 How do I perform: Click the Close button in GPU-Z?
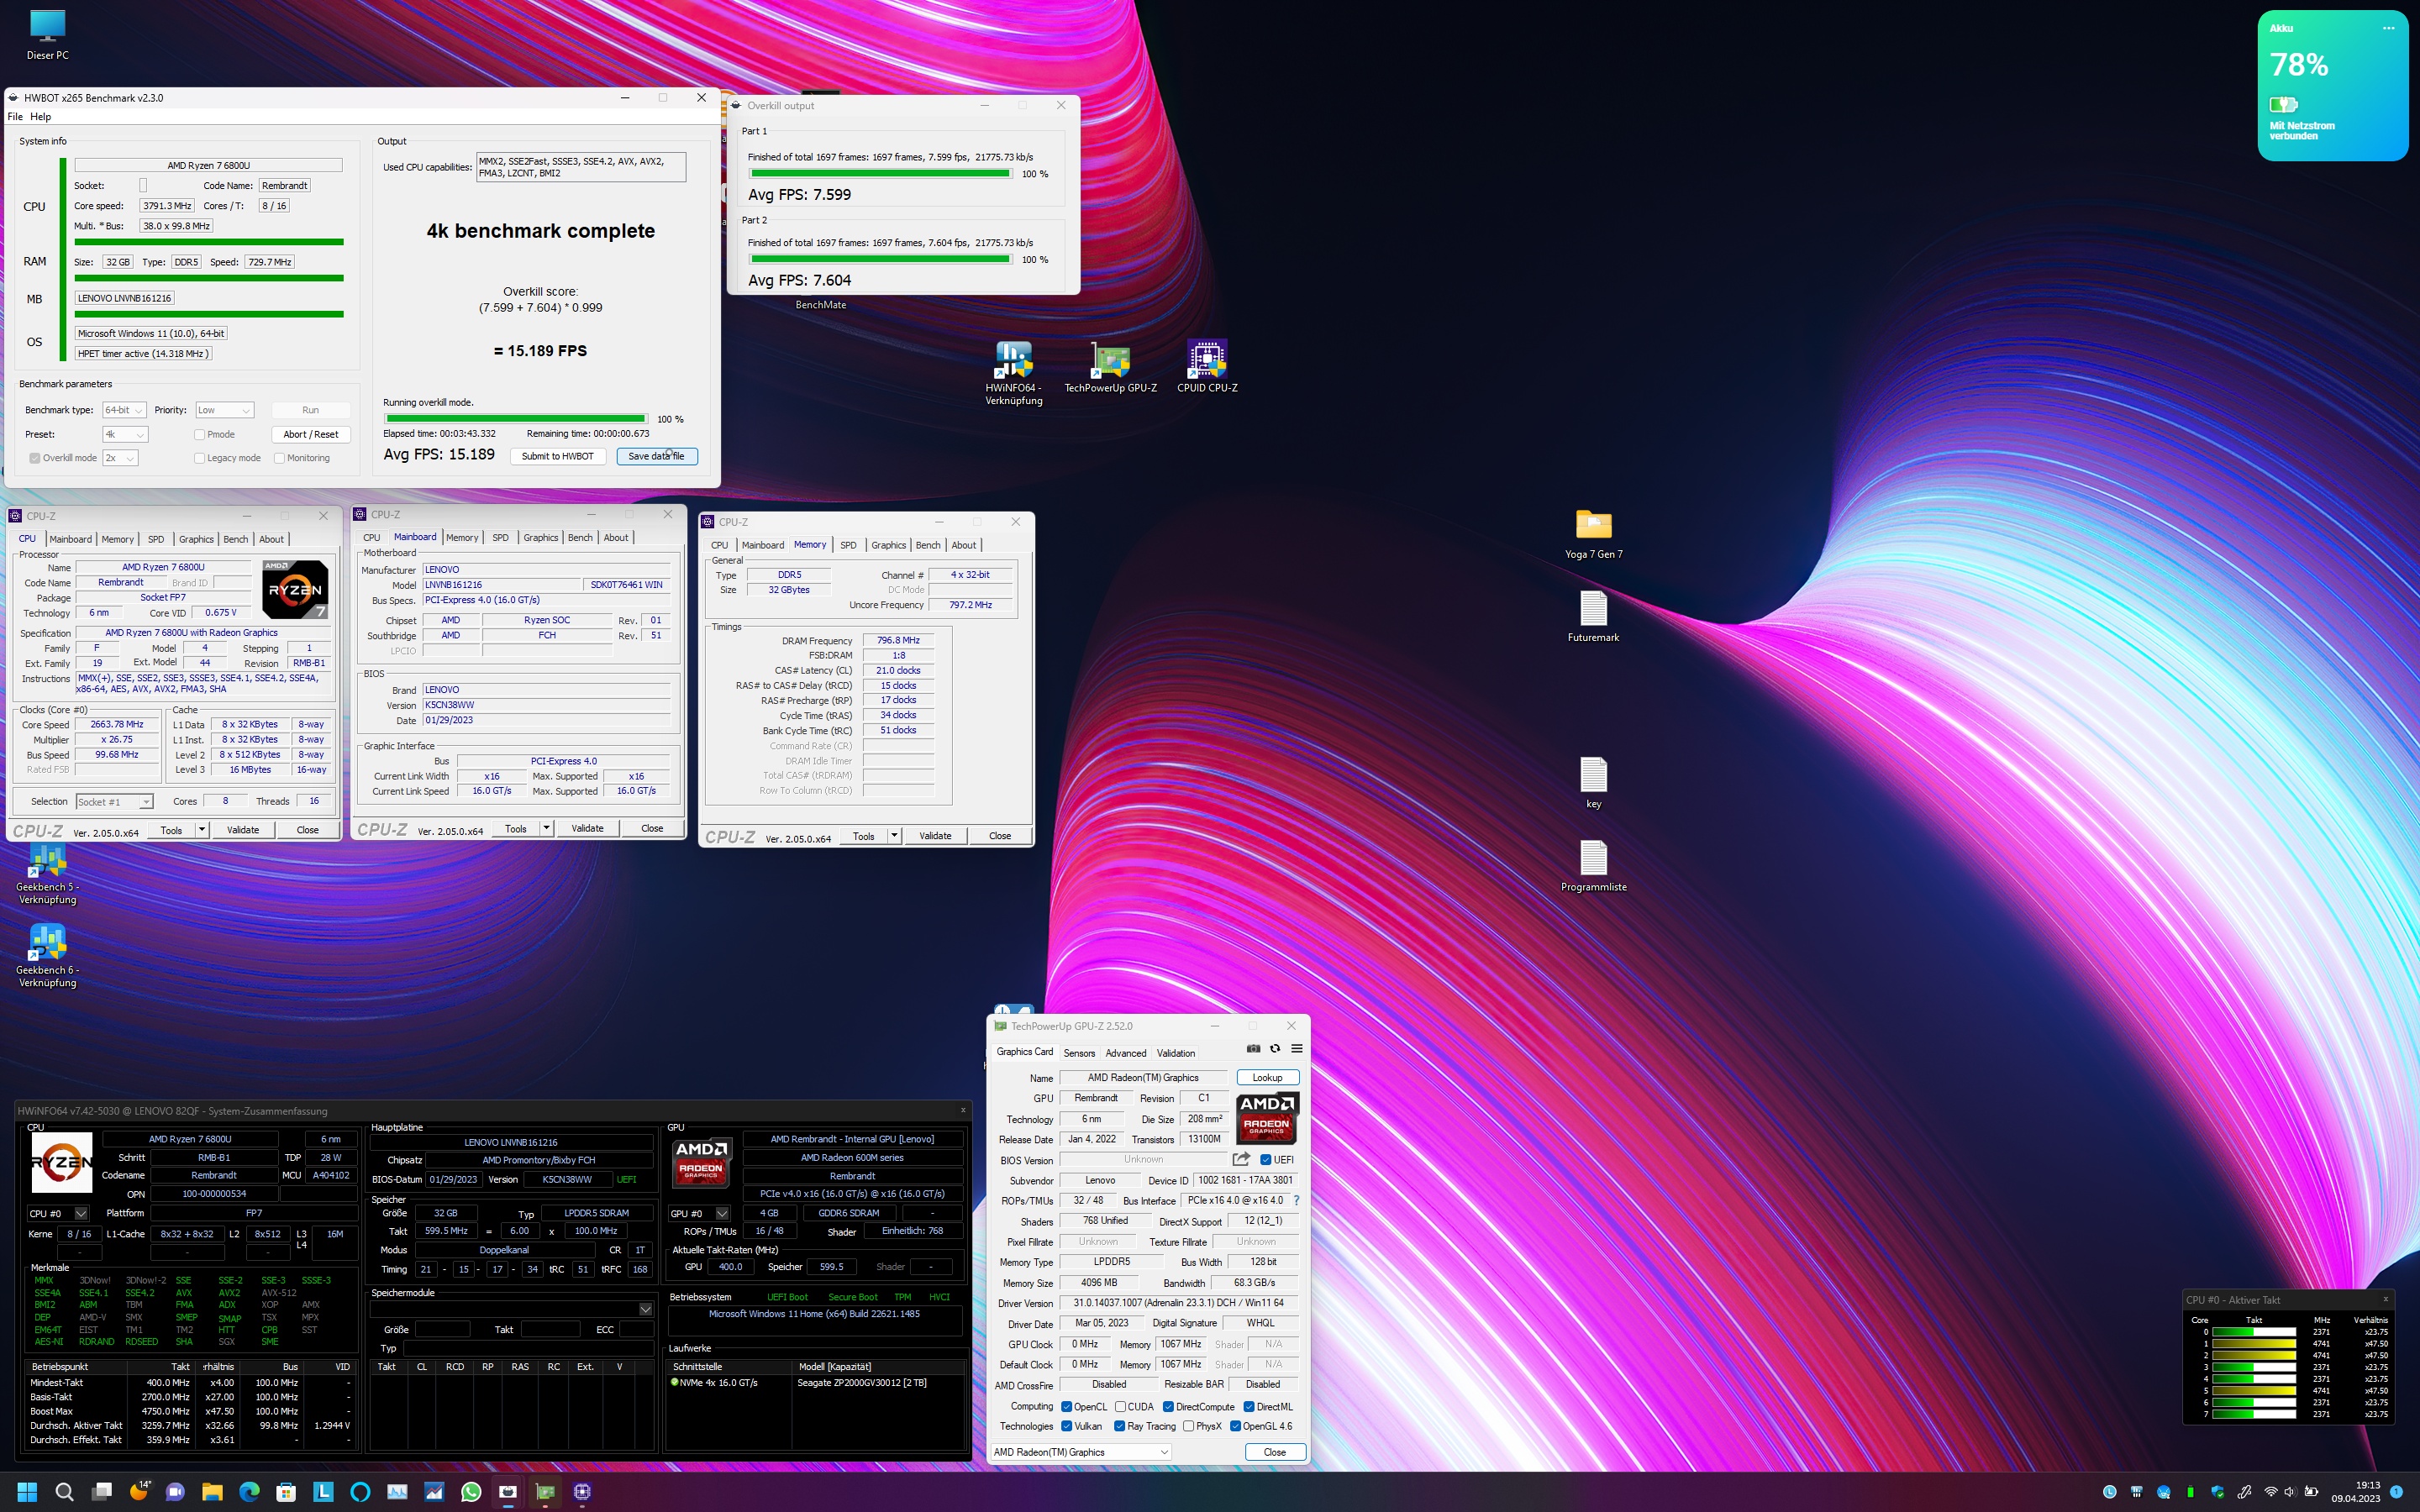coord(1274,1452)
